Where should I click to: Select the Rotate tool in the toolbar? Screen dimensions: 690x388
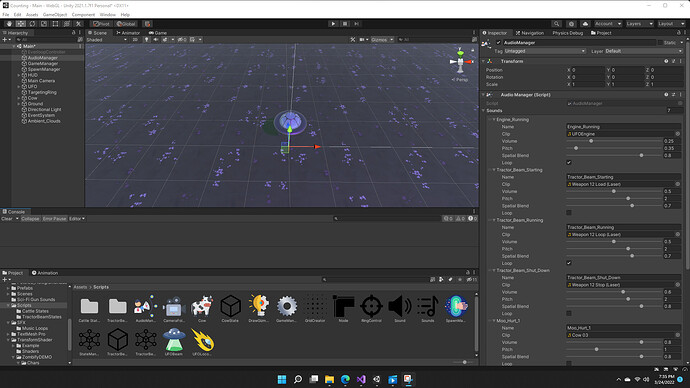click(32, 24)
